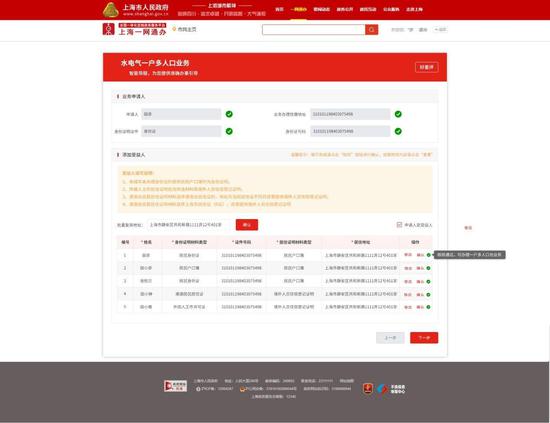
Task: Click the police record badge icon in the footer
Action: [242, 389]
